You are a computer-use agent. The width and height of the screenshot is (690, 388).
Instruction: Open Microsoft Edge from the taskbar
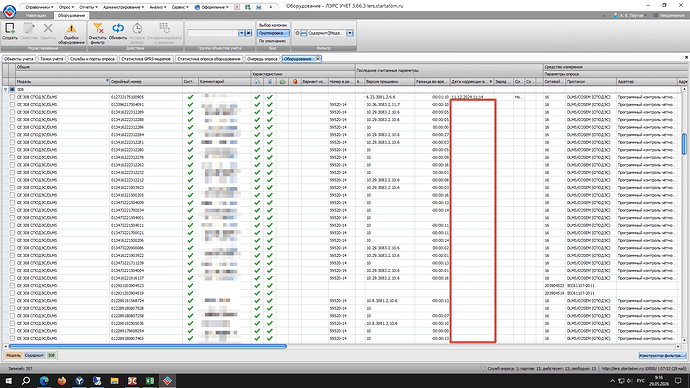44,381
